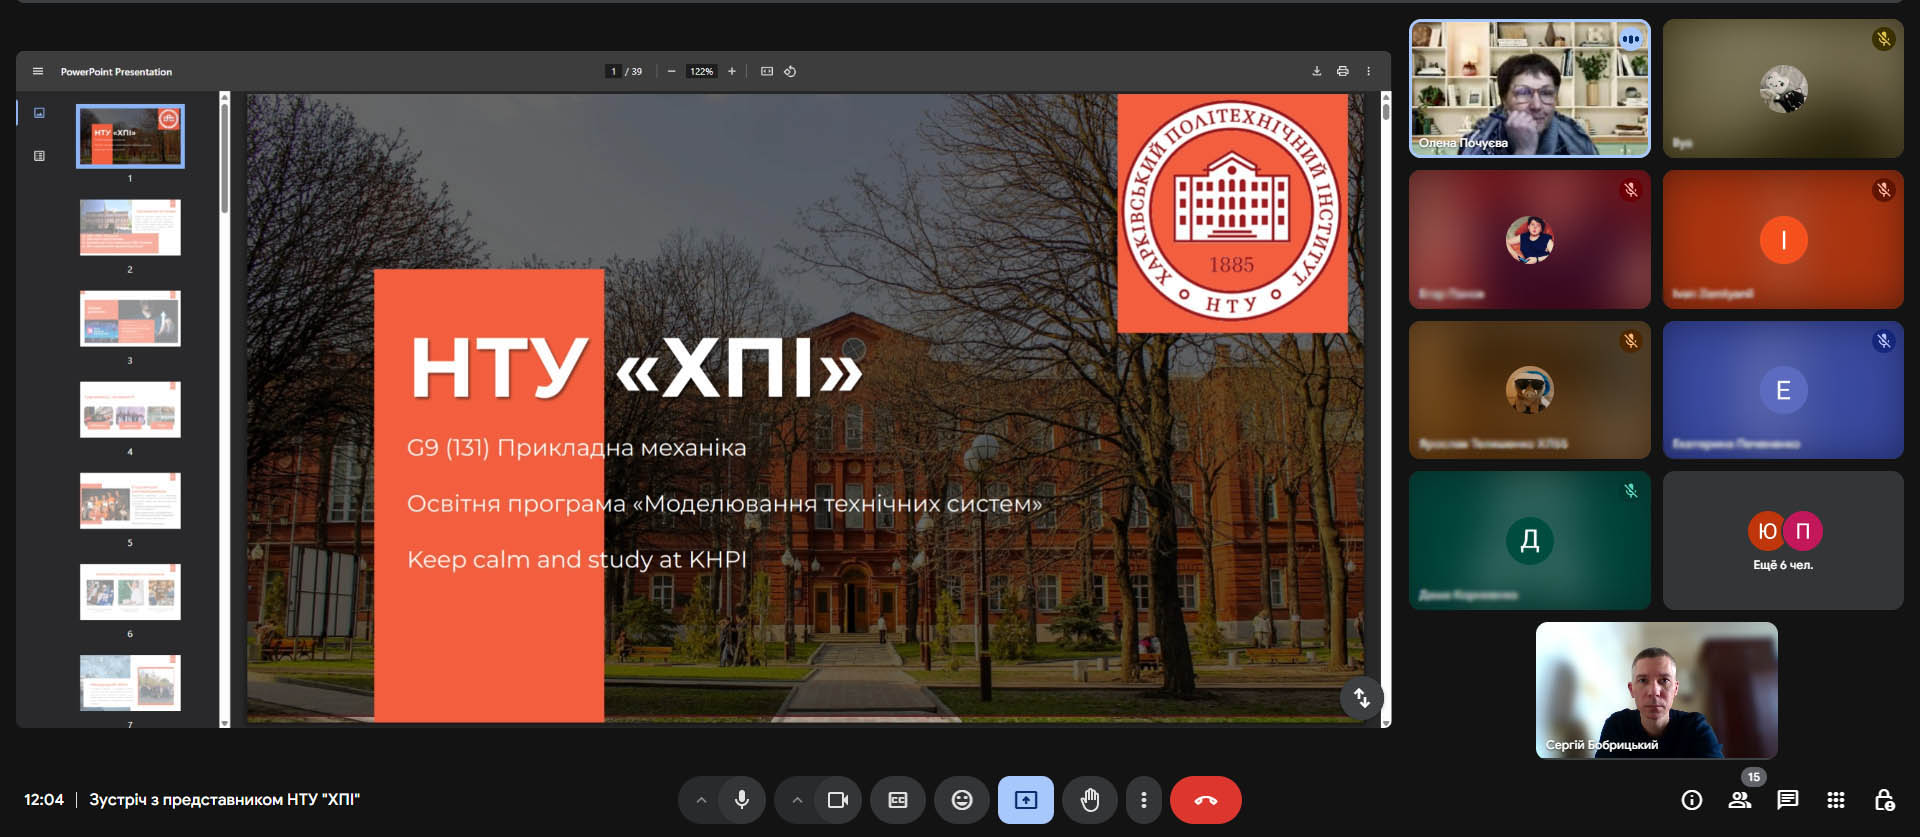Raise your hand
Image resolution: width=1920 pixels, height=837 pixels.
point(1090,800)
